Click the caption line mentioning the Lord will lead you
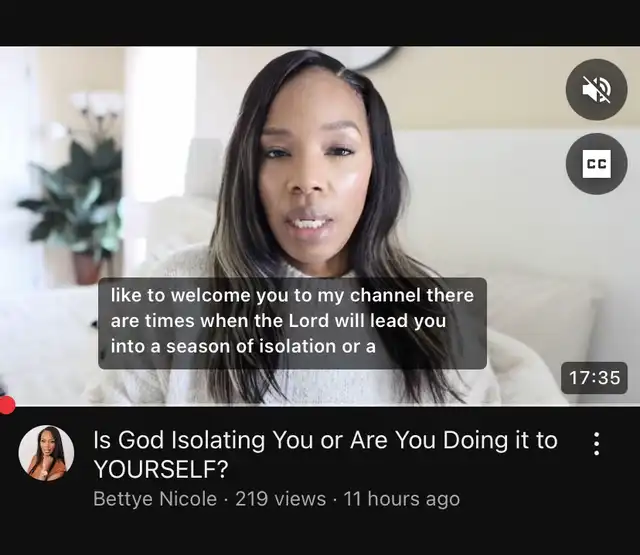The height and width of the screenshot is (555, 640). (x=278, y=321)
